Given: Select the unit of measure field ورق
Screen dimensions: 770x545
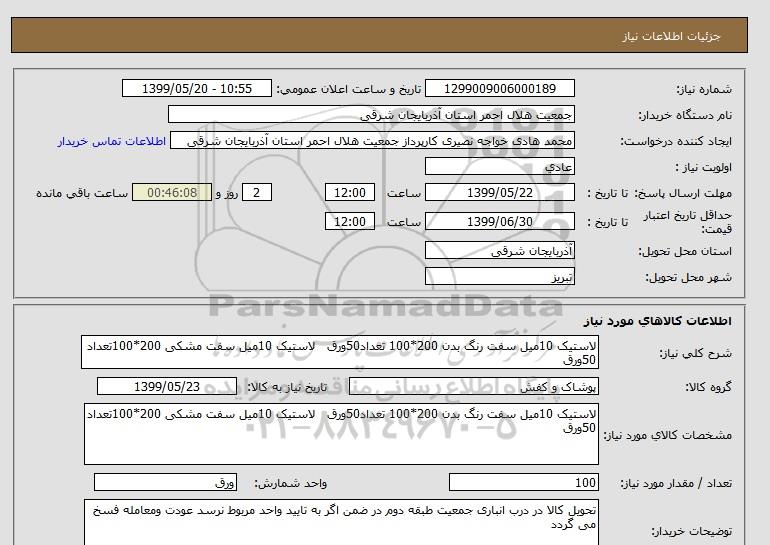Looking at the screenshot, I should click(x=165, y=482).
